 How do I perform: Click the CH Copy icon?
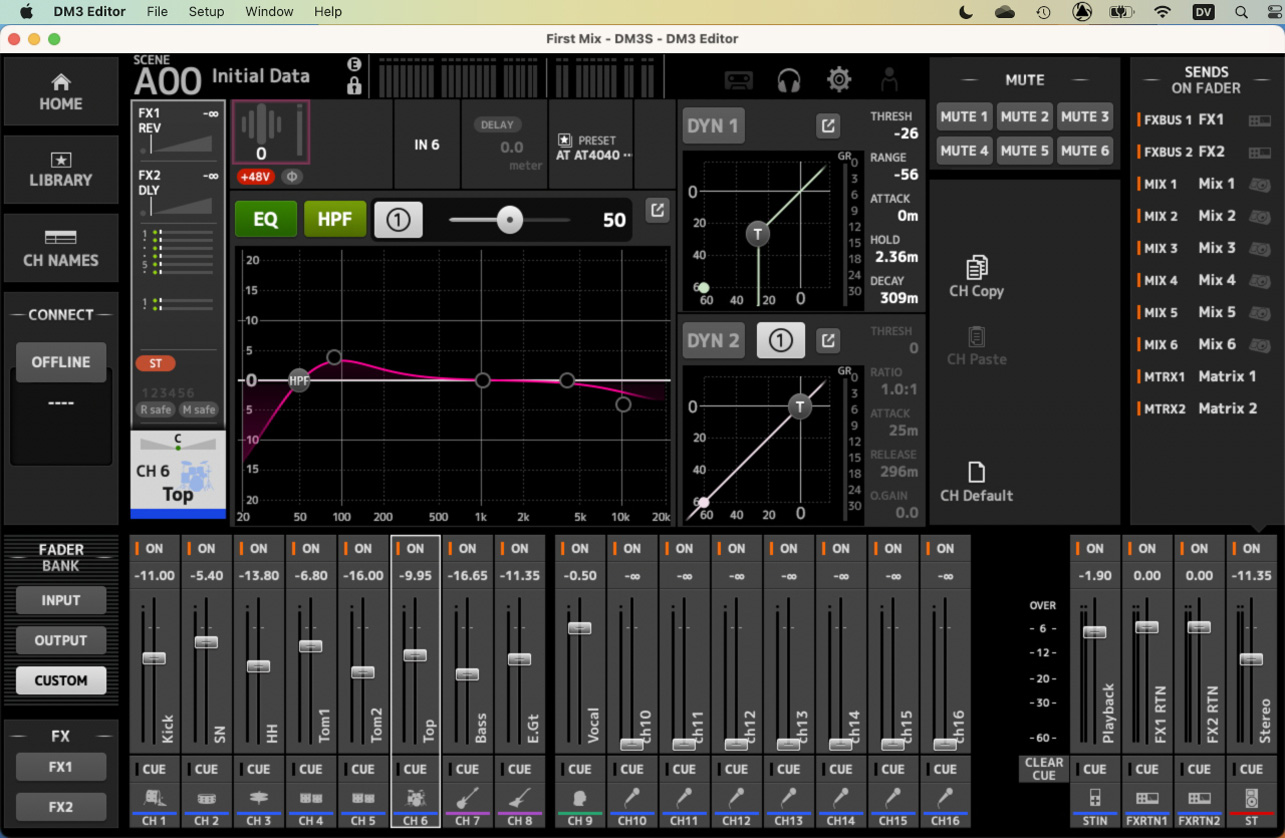pyautogui.click(x=976, y=267)
